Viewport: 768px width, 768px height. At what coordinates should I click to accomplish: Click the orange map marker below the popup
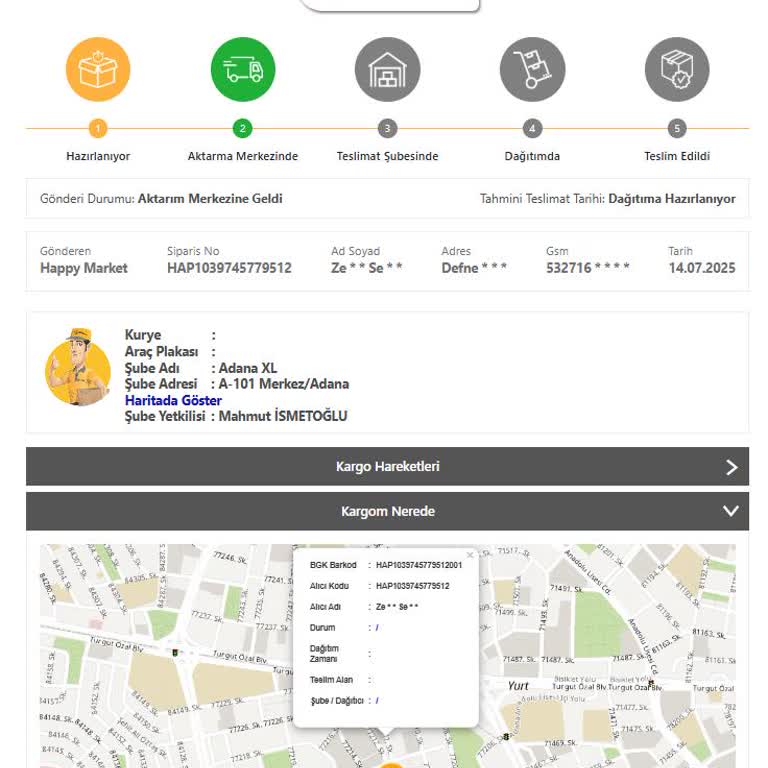click(x=391, y=763)
